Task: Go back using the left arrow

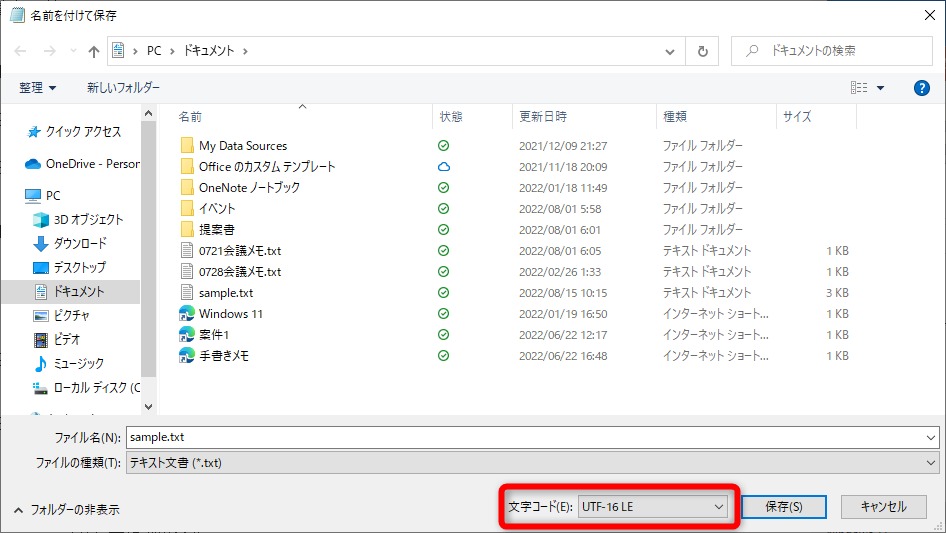Action: [x=21, y=51]
